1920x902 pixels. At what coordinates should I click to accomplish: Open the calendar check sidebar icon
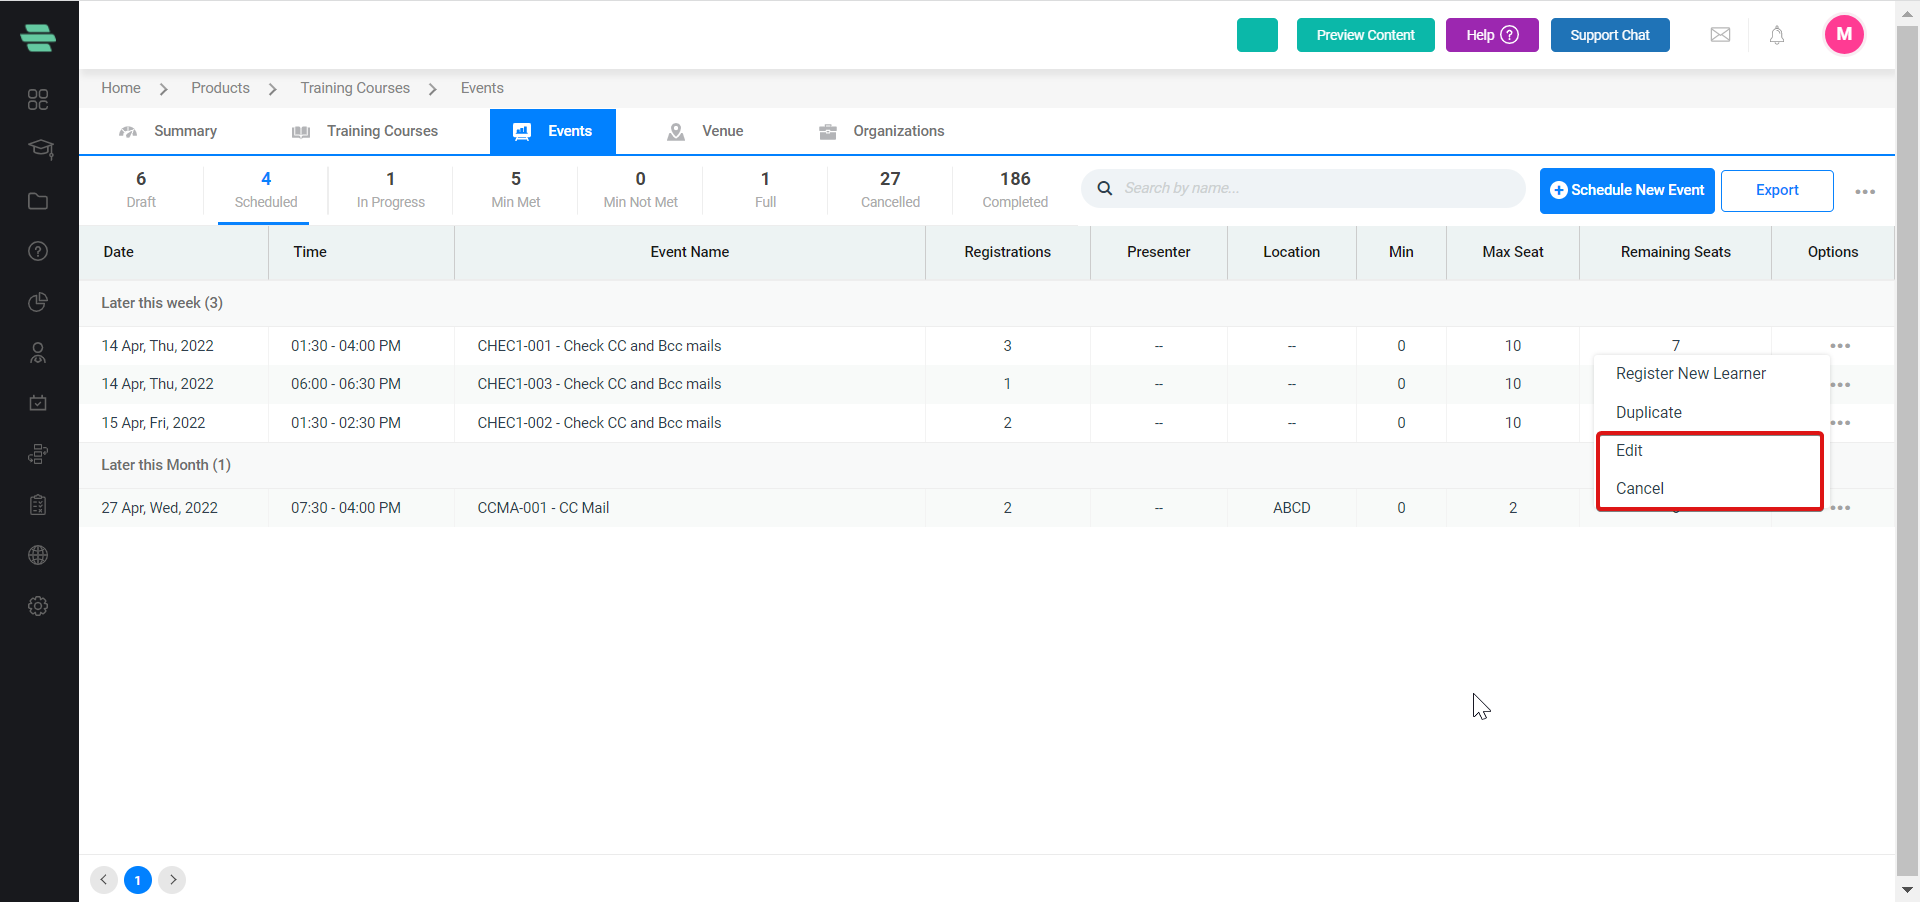38,403
